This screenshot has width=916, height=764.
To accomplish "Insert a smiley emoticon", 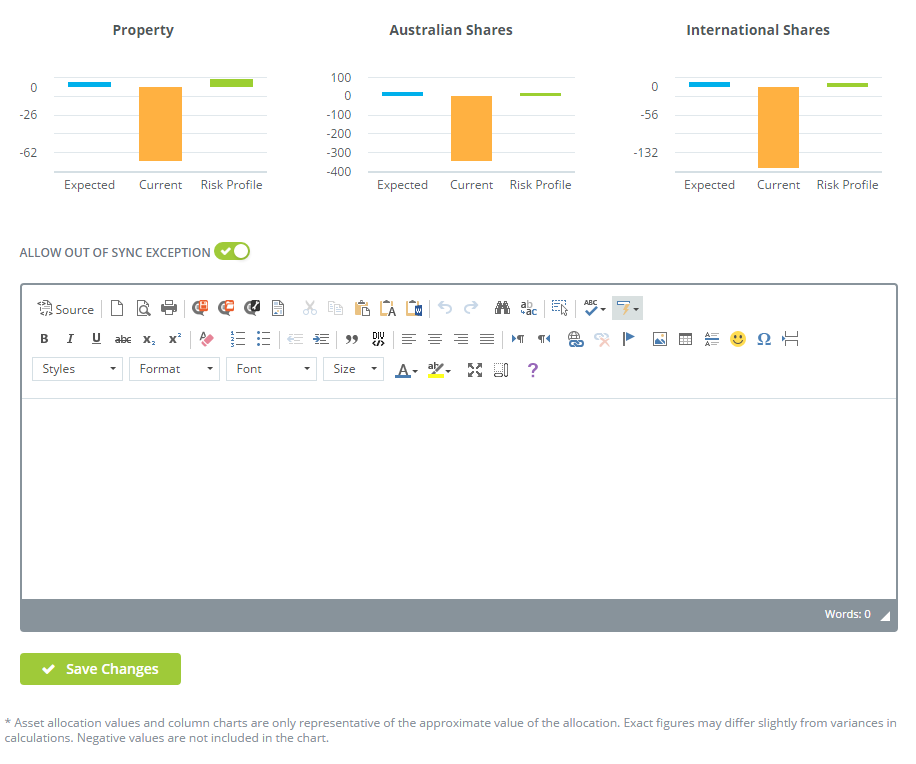I will [738, 339].
